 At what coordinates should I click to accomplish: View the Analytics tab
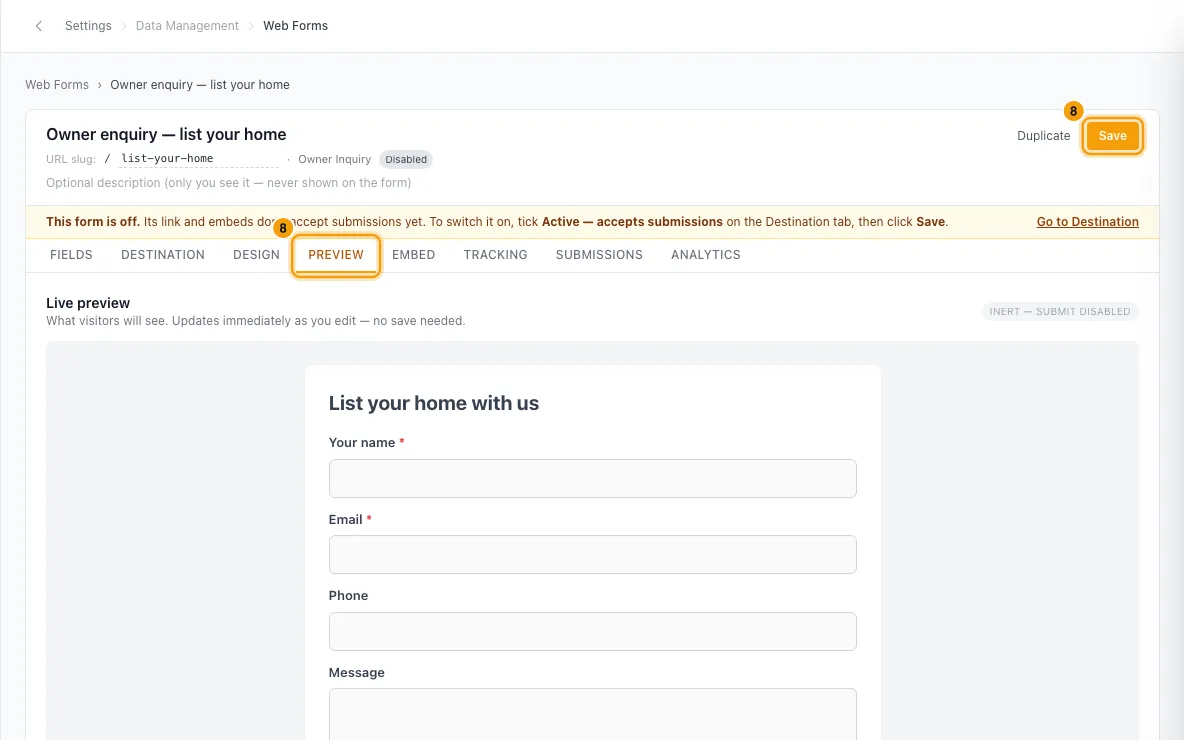705,255
